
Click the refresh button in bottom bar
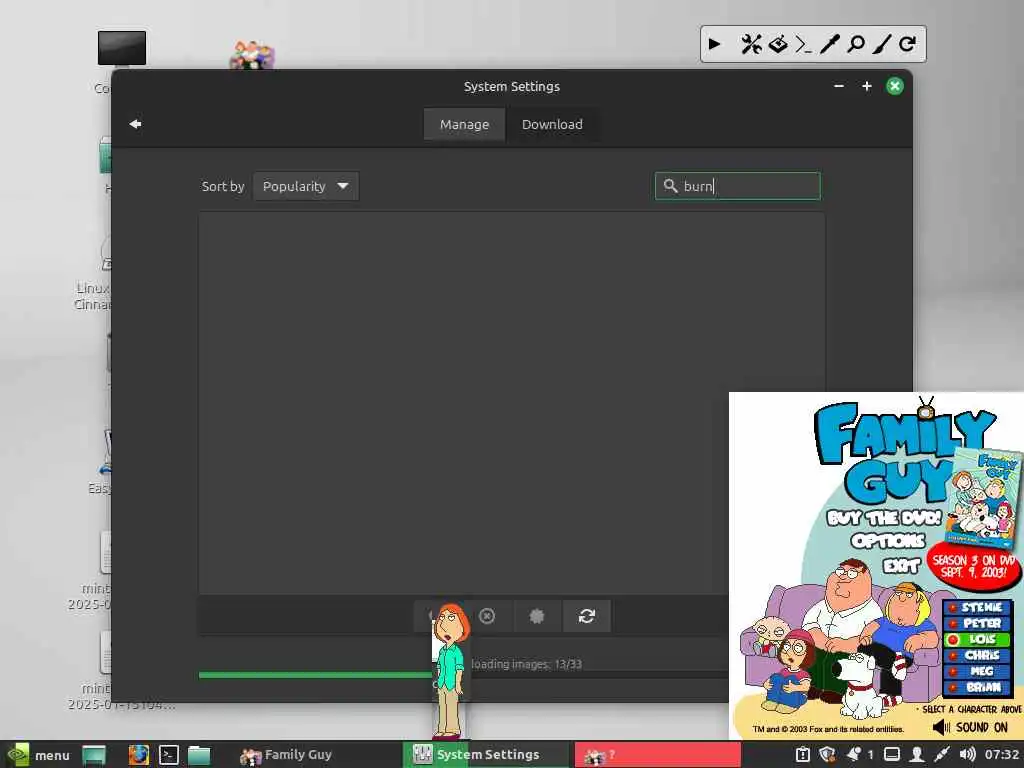pyautogui.click(x=586, y=616)
